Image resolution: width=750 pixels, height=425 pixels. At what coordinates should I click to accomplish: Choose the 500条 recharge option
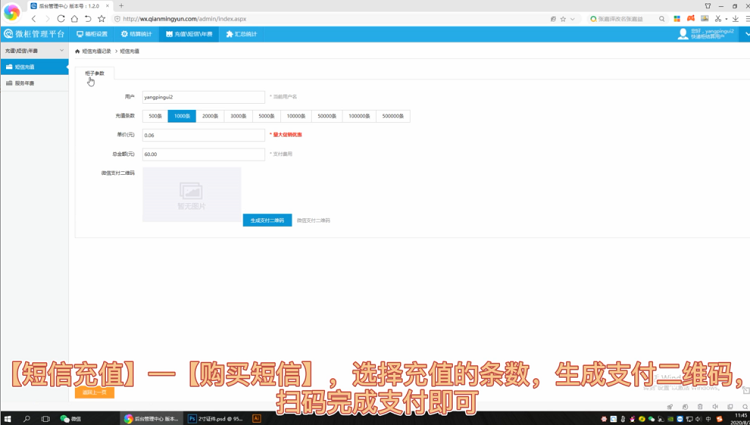coord(155,116)
